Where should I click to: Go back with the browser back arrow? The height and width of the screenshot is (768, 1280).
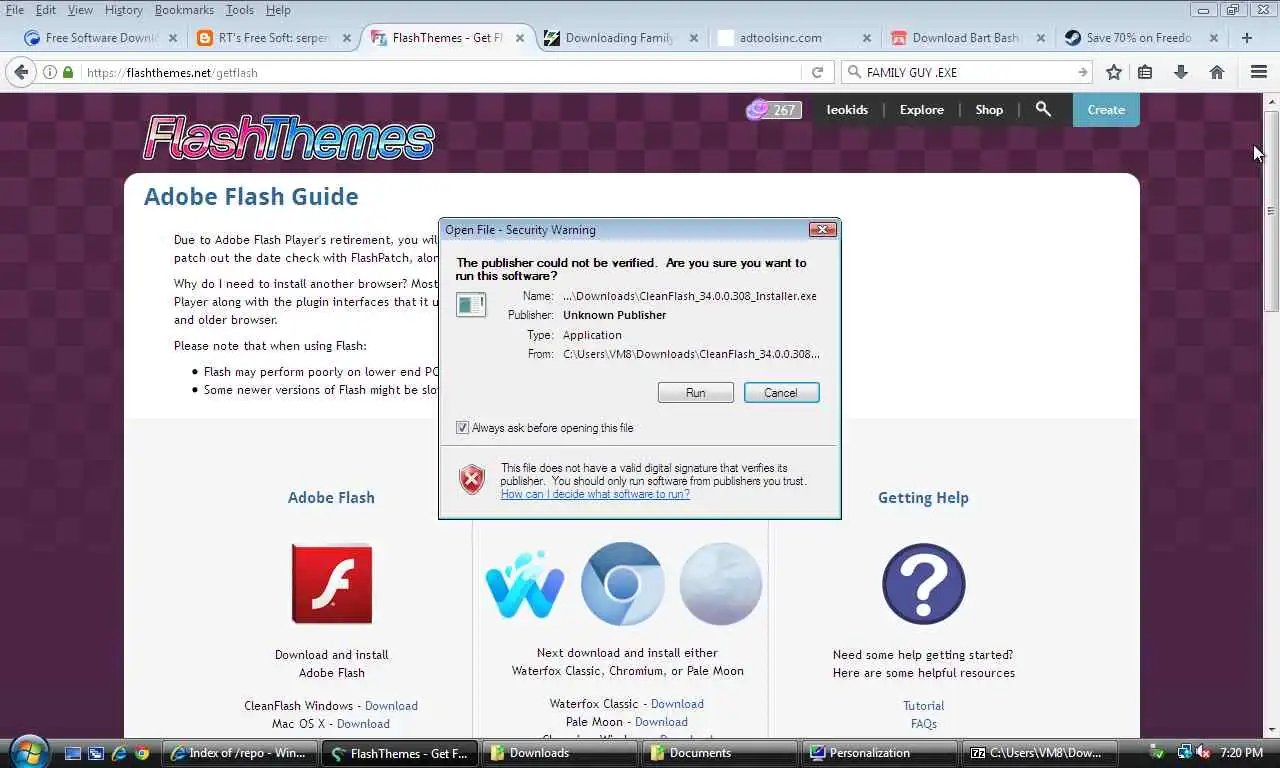click(21, 72)
